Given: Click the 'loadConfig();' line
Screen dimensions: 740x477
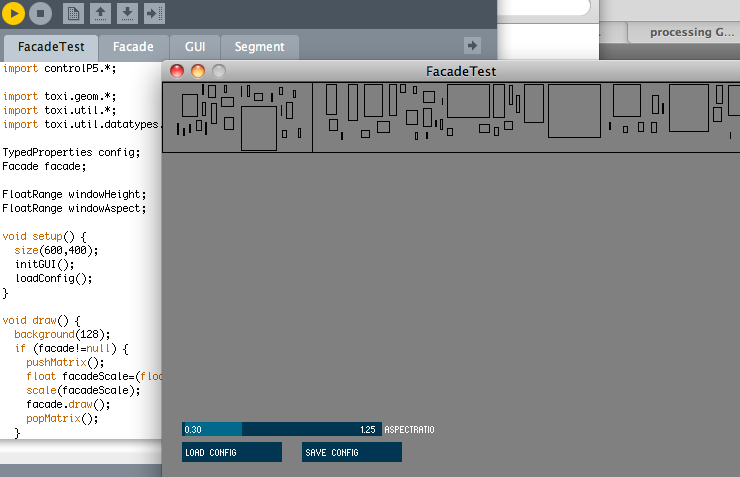Looking at the screenshot, I should pyautogui.click(x=53, y=278).
